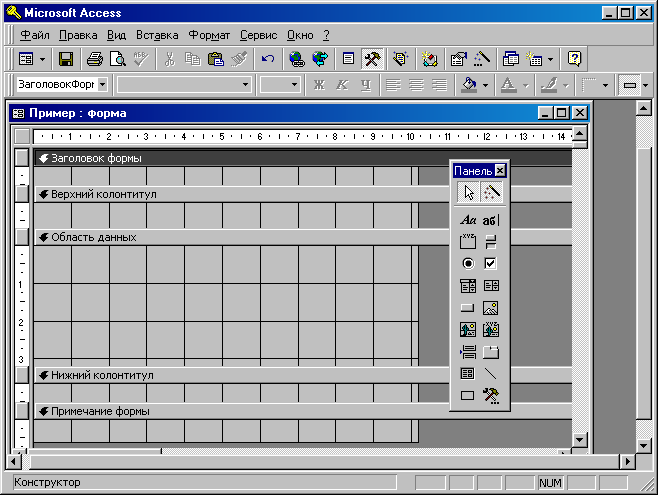Select the Bound Object Frame tool
658x495 pixels.
coord(490,330)
